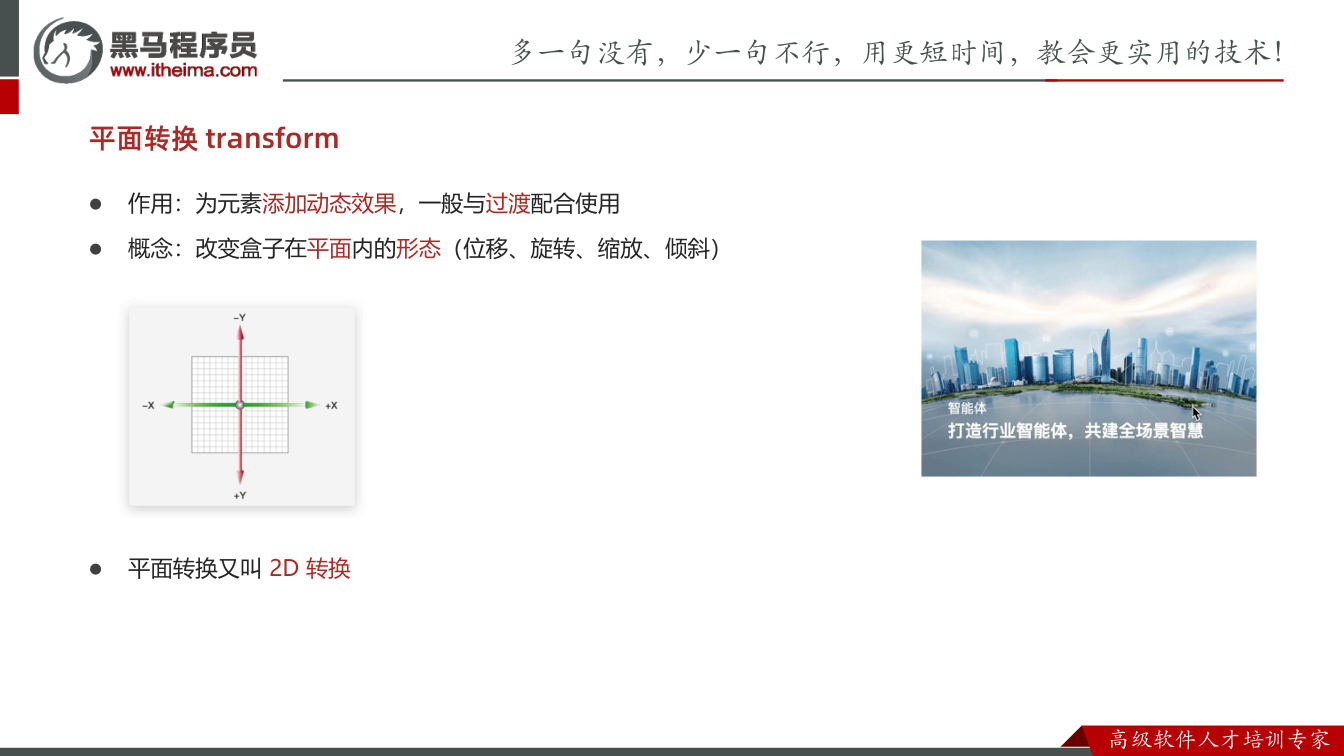The width and height of the screenshot is (1344, 756).
Task: Click the -Y label on the diagram
Action: [x=240, y=317]
